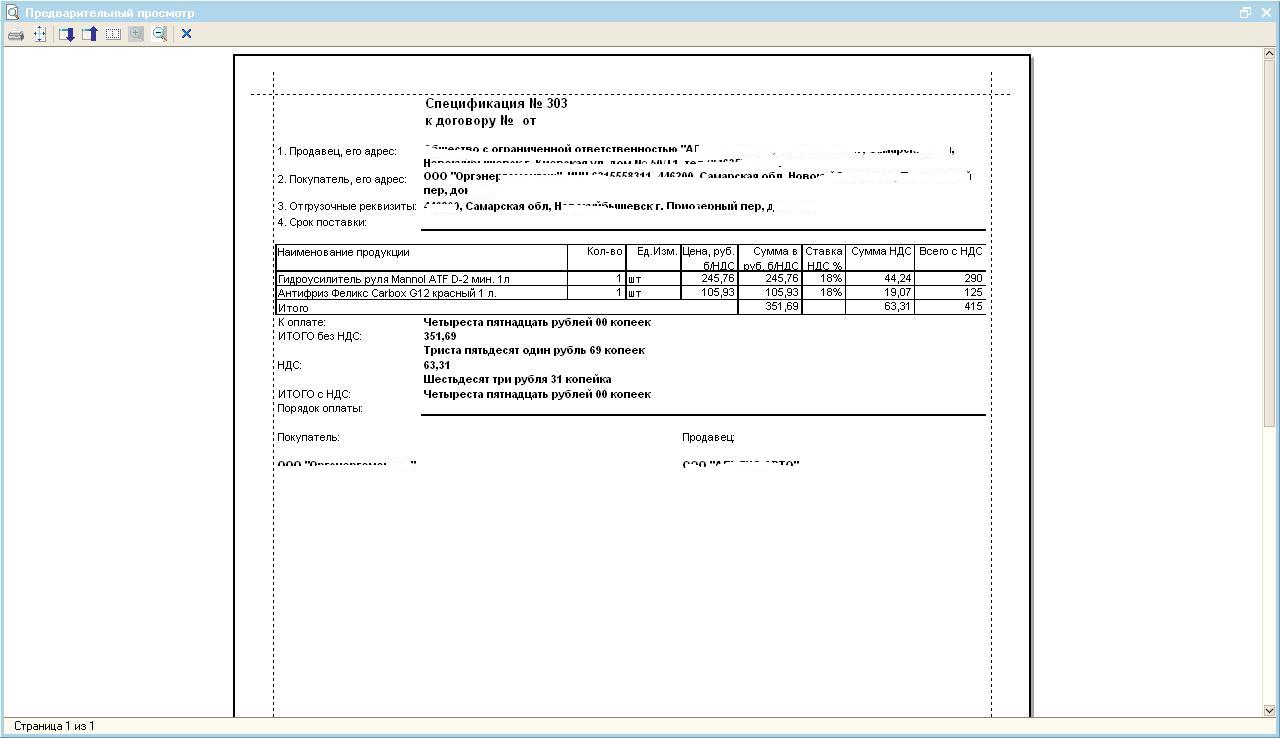Image resolution: width=1280 pixels, height=738 pixels.
Task: Click the vertical scrollbar up arrow
Action: tap(1270, 53)
